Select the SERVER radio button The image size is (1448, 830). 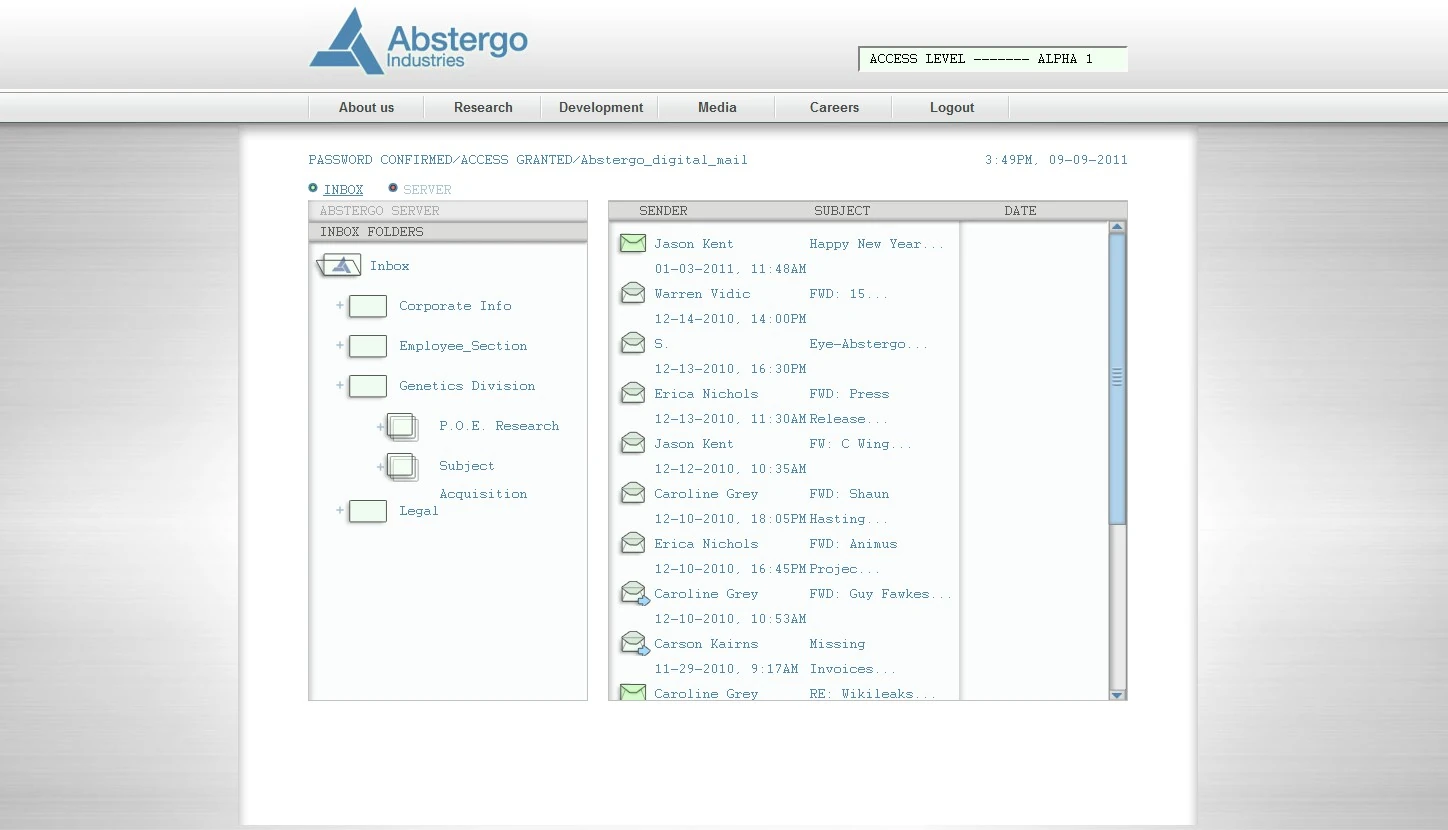click(x=393, y=188)
